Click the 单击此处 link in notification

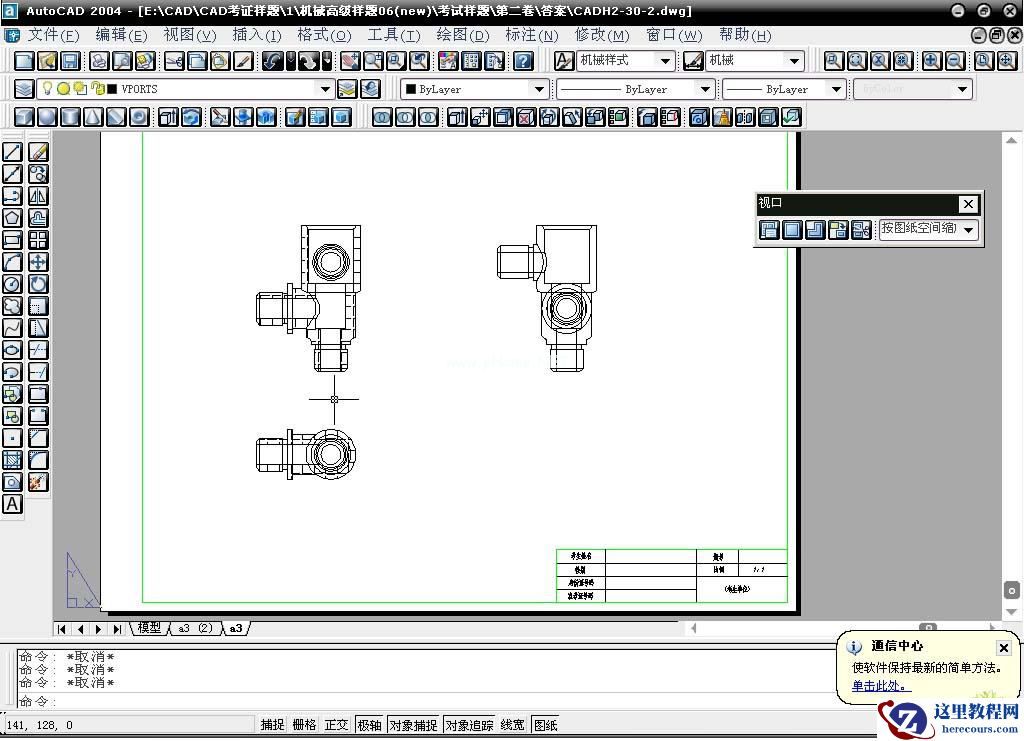(x=881, y=686)
